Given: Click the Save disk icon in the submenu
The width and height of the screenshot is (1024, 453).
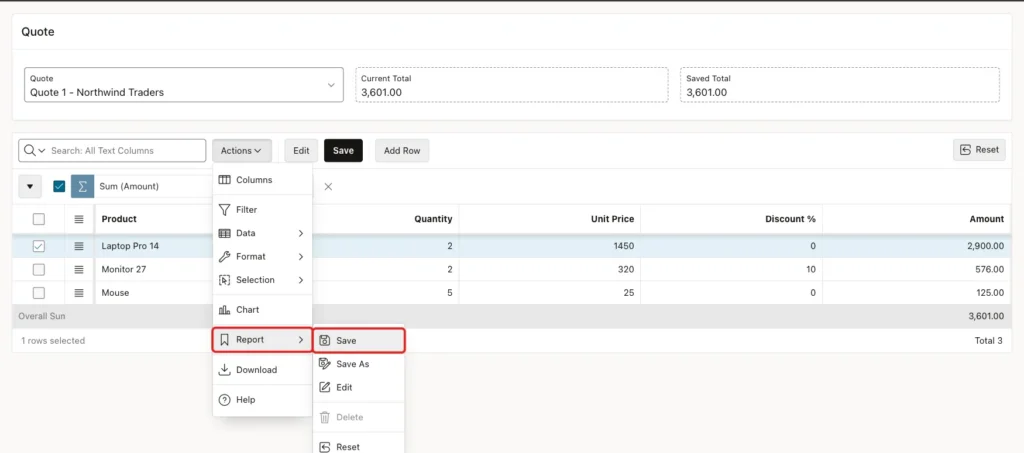Looking at the screenshot, I should [325, 341].
